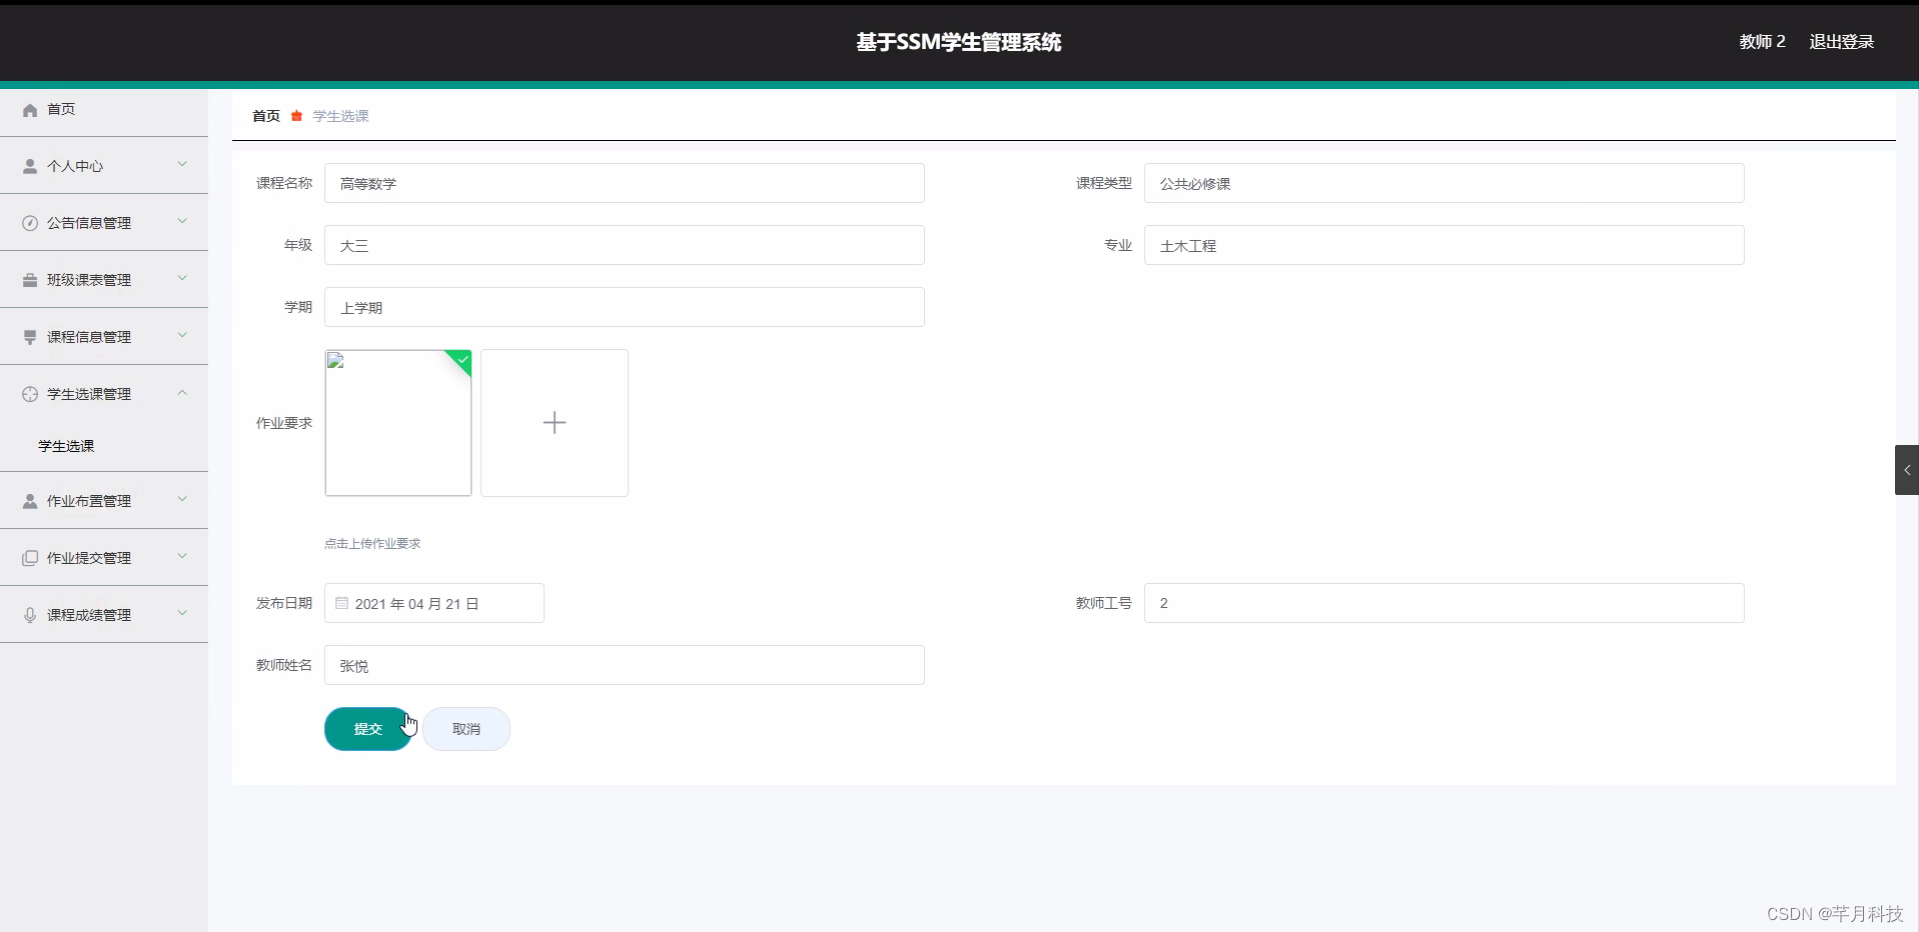The width and height of the screenshot is (1919, 932).
Task: Click the 教师姓名 input showing 张悦
Action: 623,664
